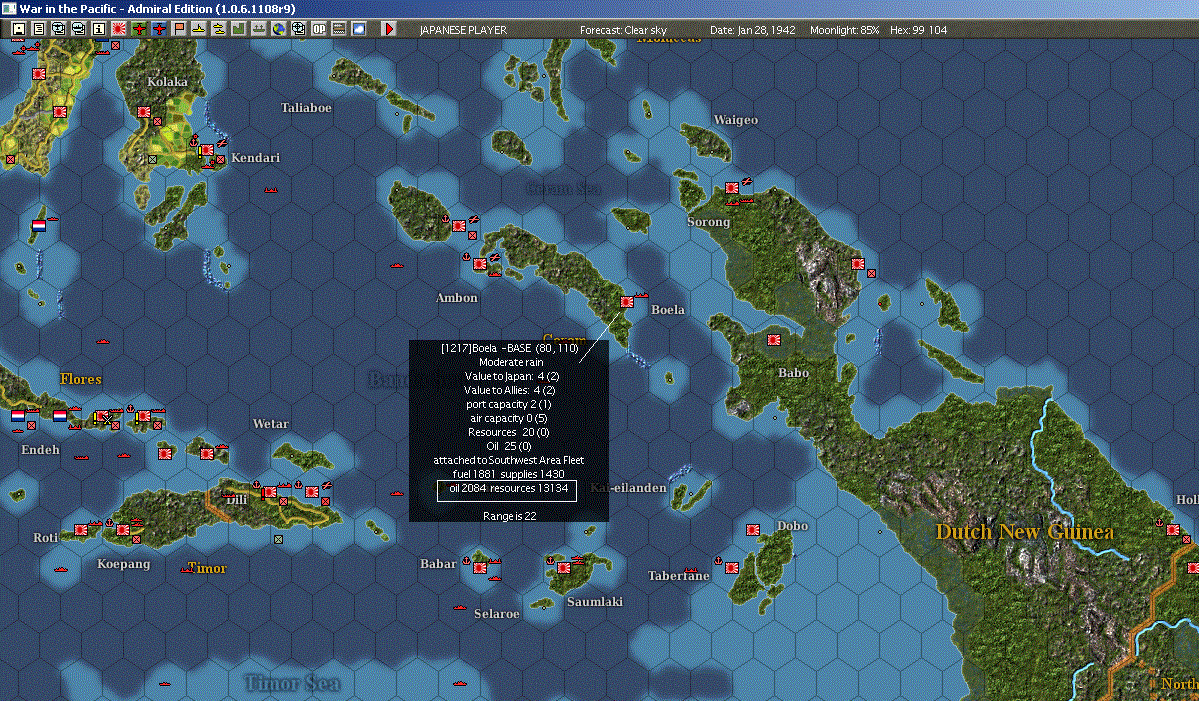Image resolution: width=1199 pixels, height=701 pixels.
Task: Click the 'Moonlight: 85%' status text
Action: (x=844, y=30)
